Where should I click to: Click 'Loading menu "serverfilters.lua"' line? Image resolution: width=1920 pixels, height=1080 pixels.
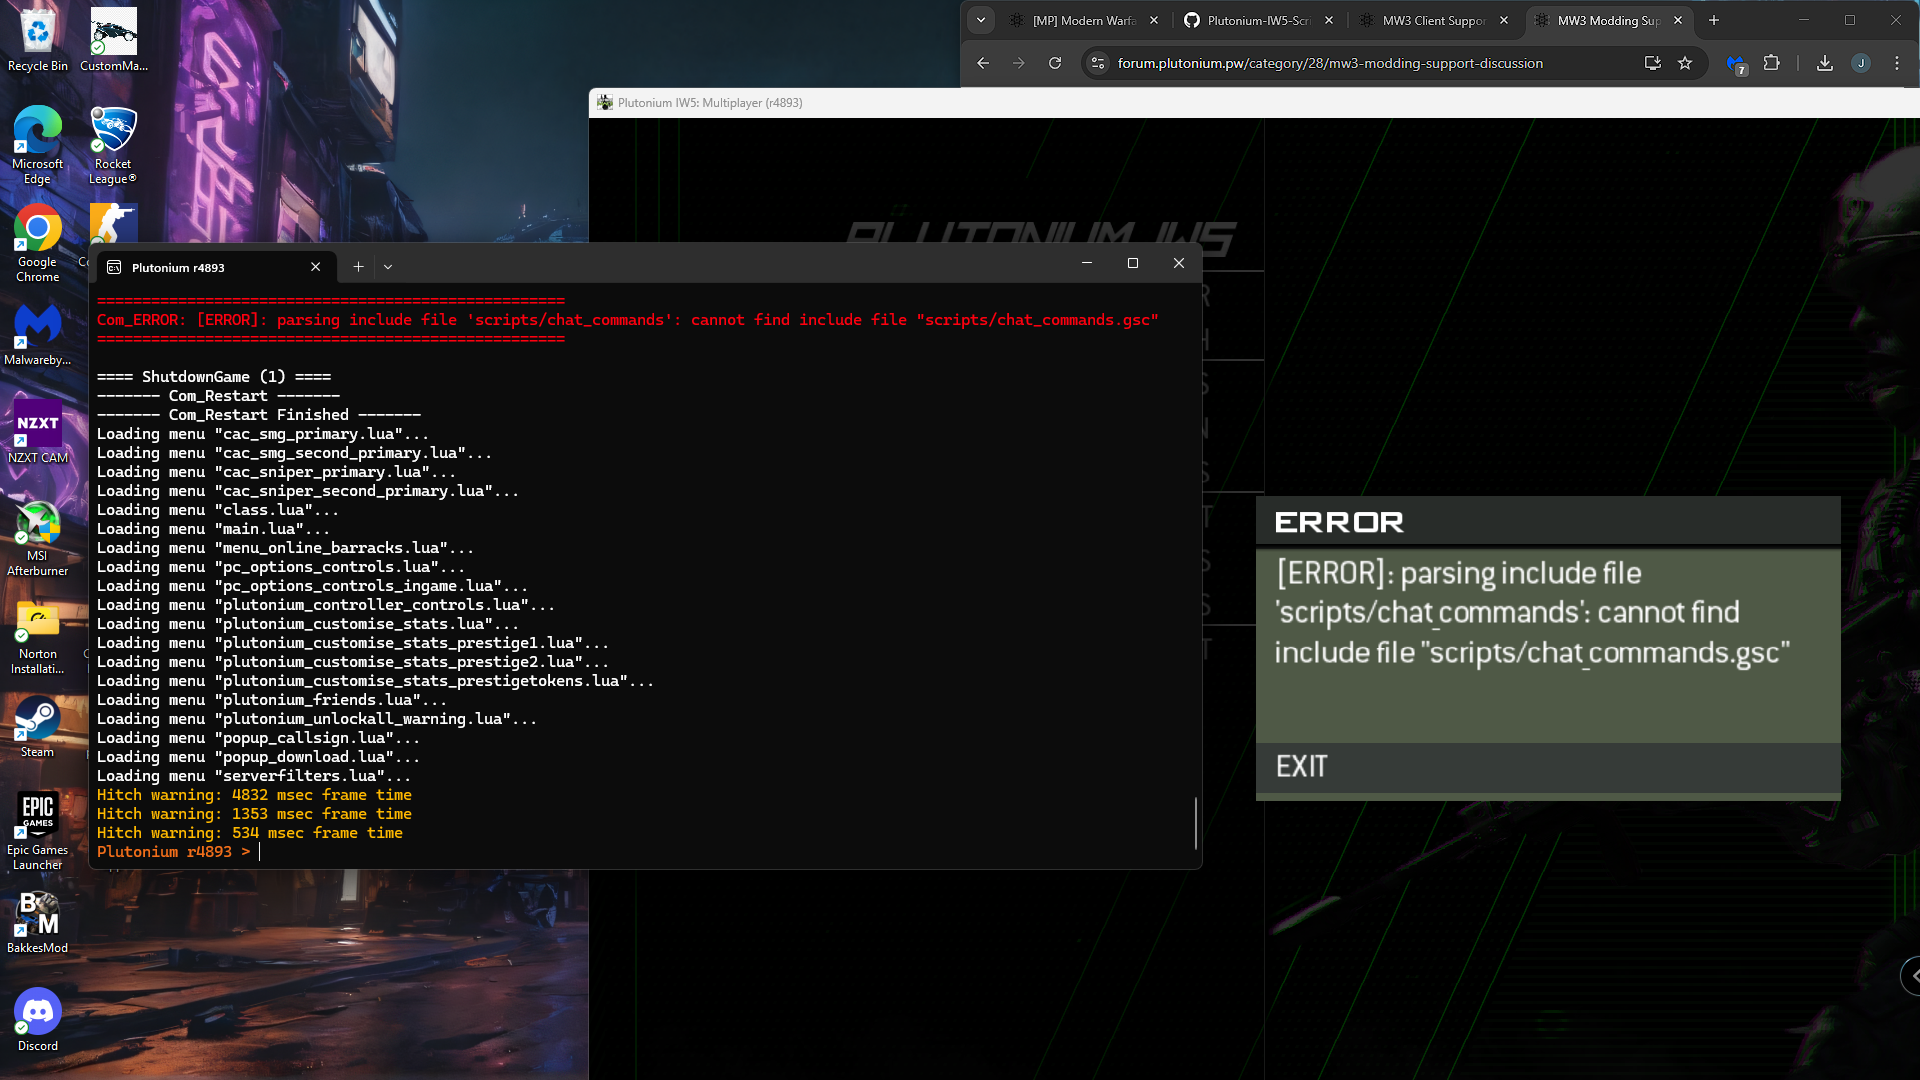point(254,776)
